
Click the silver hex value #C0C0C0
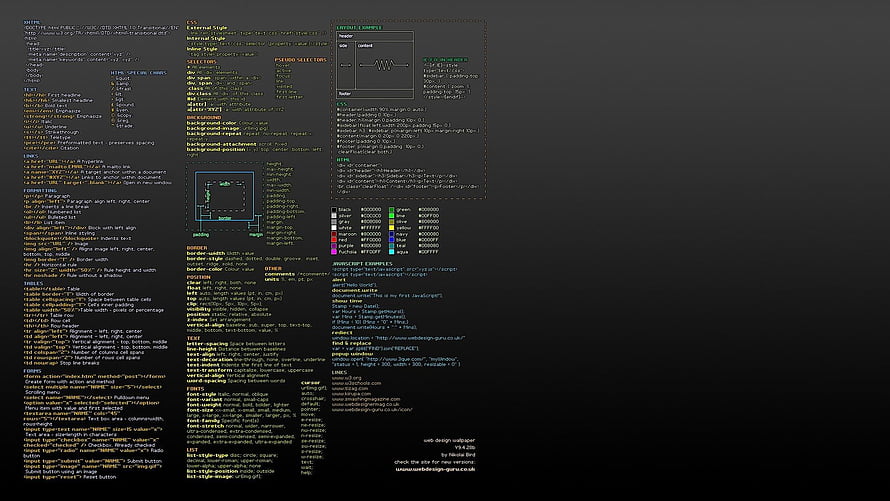coord(371,216)
